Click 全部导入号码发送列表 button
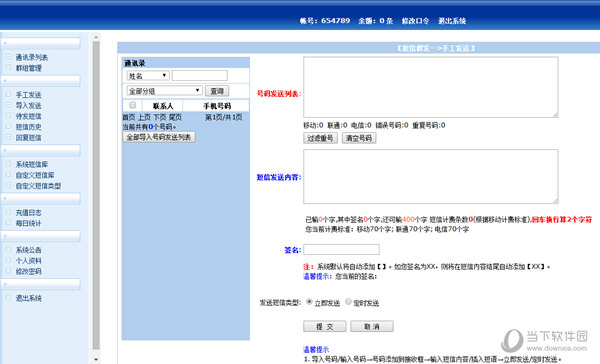 pyautogui.click(x=159, y=137)
